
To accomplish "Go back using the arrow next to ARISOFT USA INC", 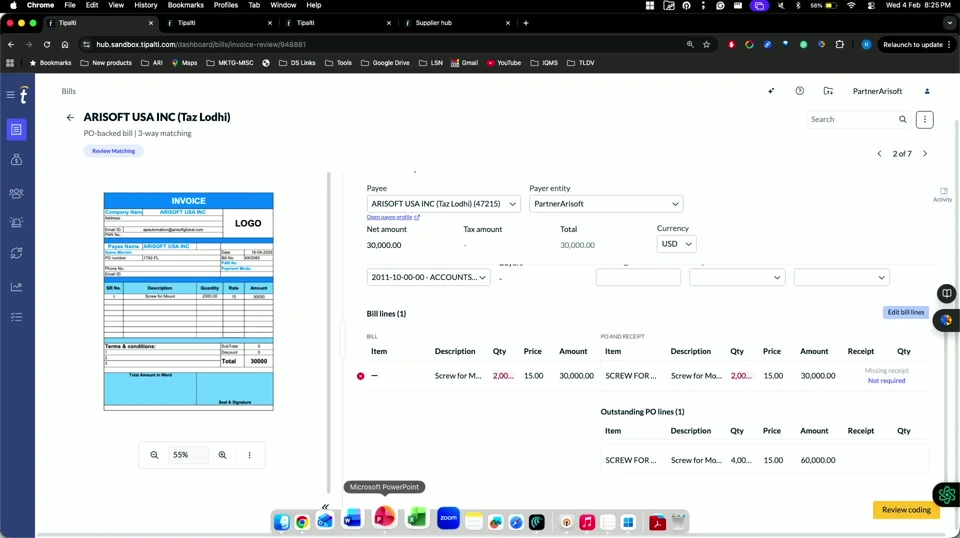I will point(70,117).
